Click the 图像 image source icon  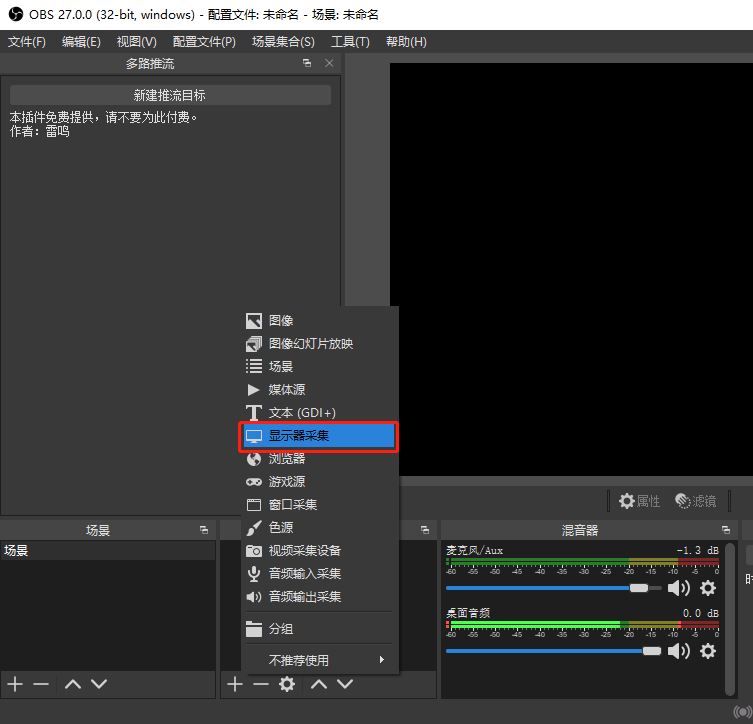coord(254,321)
